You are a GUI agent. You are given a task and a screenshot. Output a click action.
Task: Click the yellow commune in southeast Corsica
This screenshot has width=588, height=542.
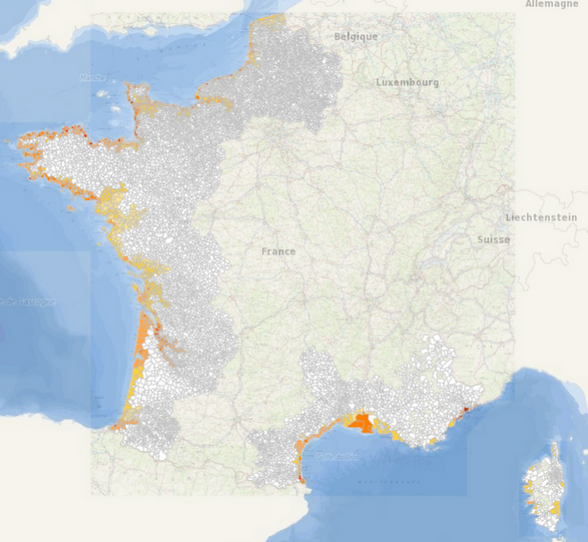(x=556, y=508)
